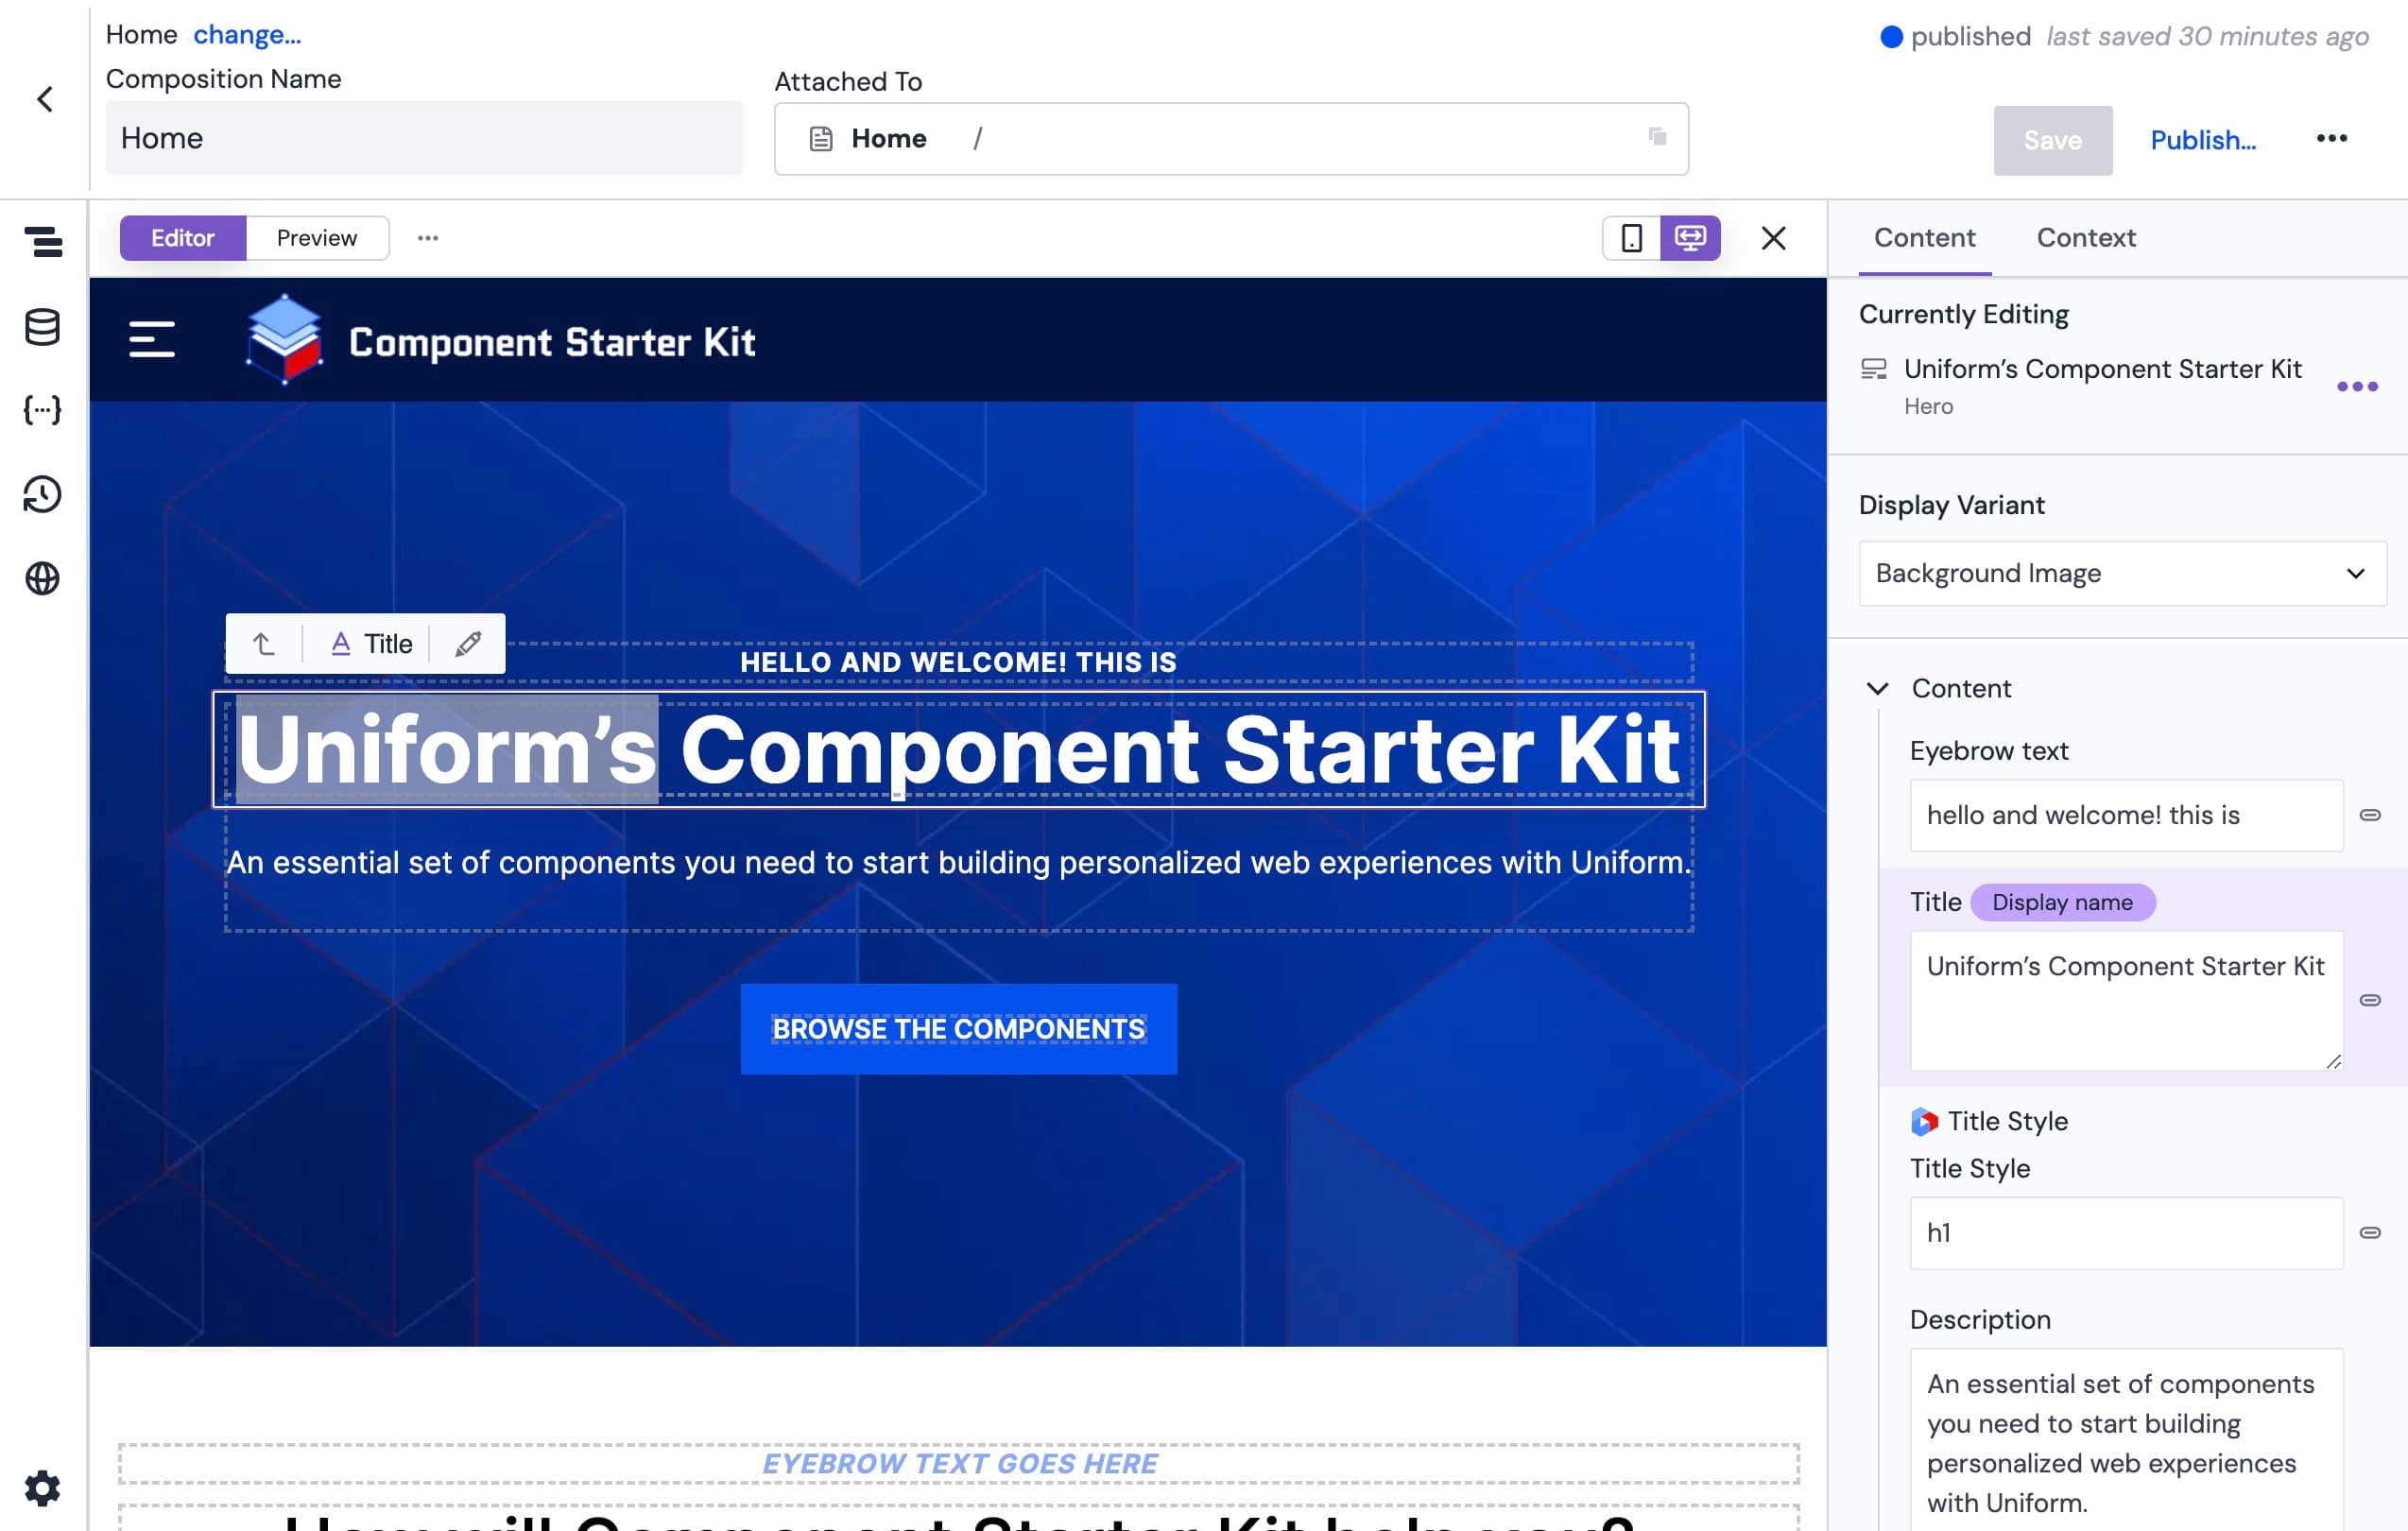Image resolution: width=2408 pixels, height=1531 pixels.
Task: Open the globe localization icon
Action: pos(42,578)
